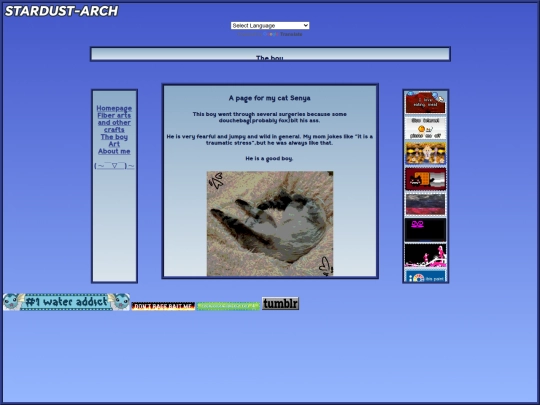Screen dimensions: 540x405
Task: Click the #1 water addict banner
Action: [66, 302]
